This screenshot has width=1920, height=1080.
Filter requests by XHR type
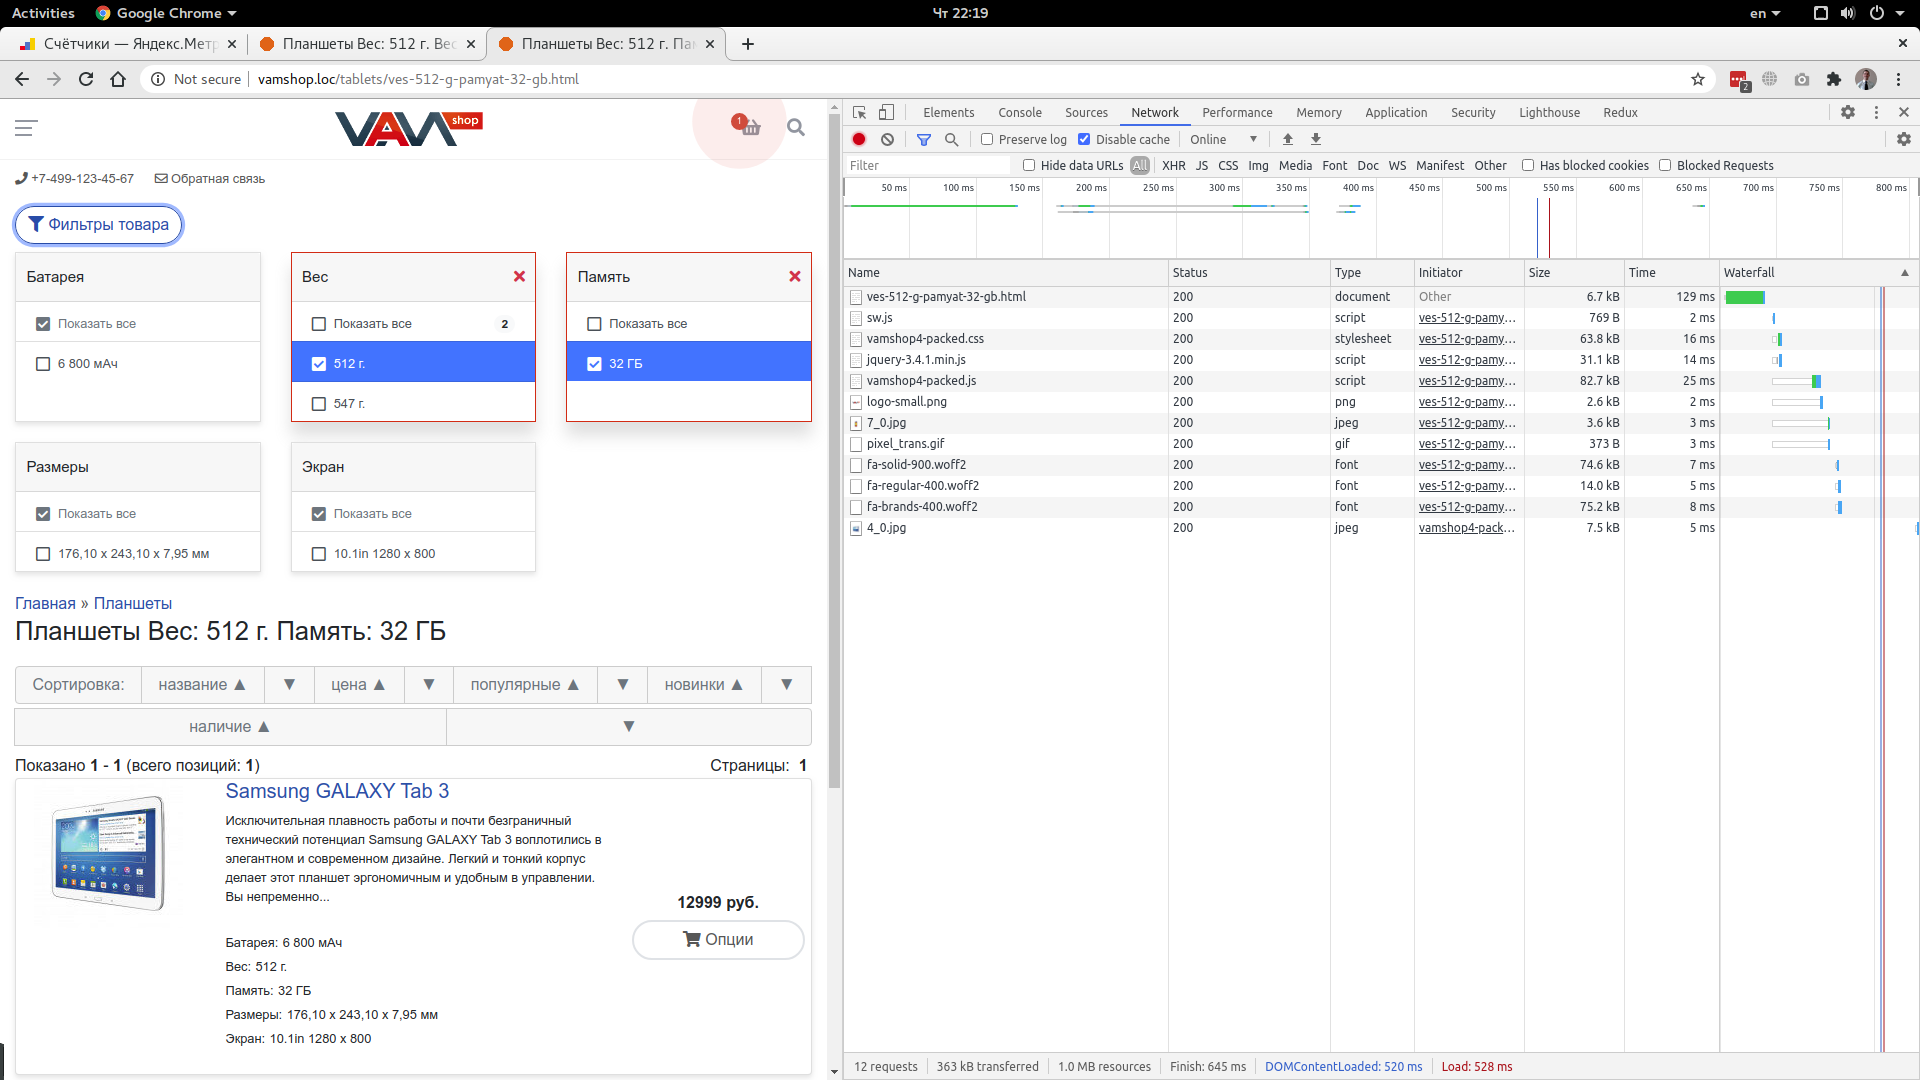coord(1173,165)
